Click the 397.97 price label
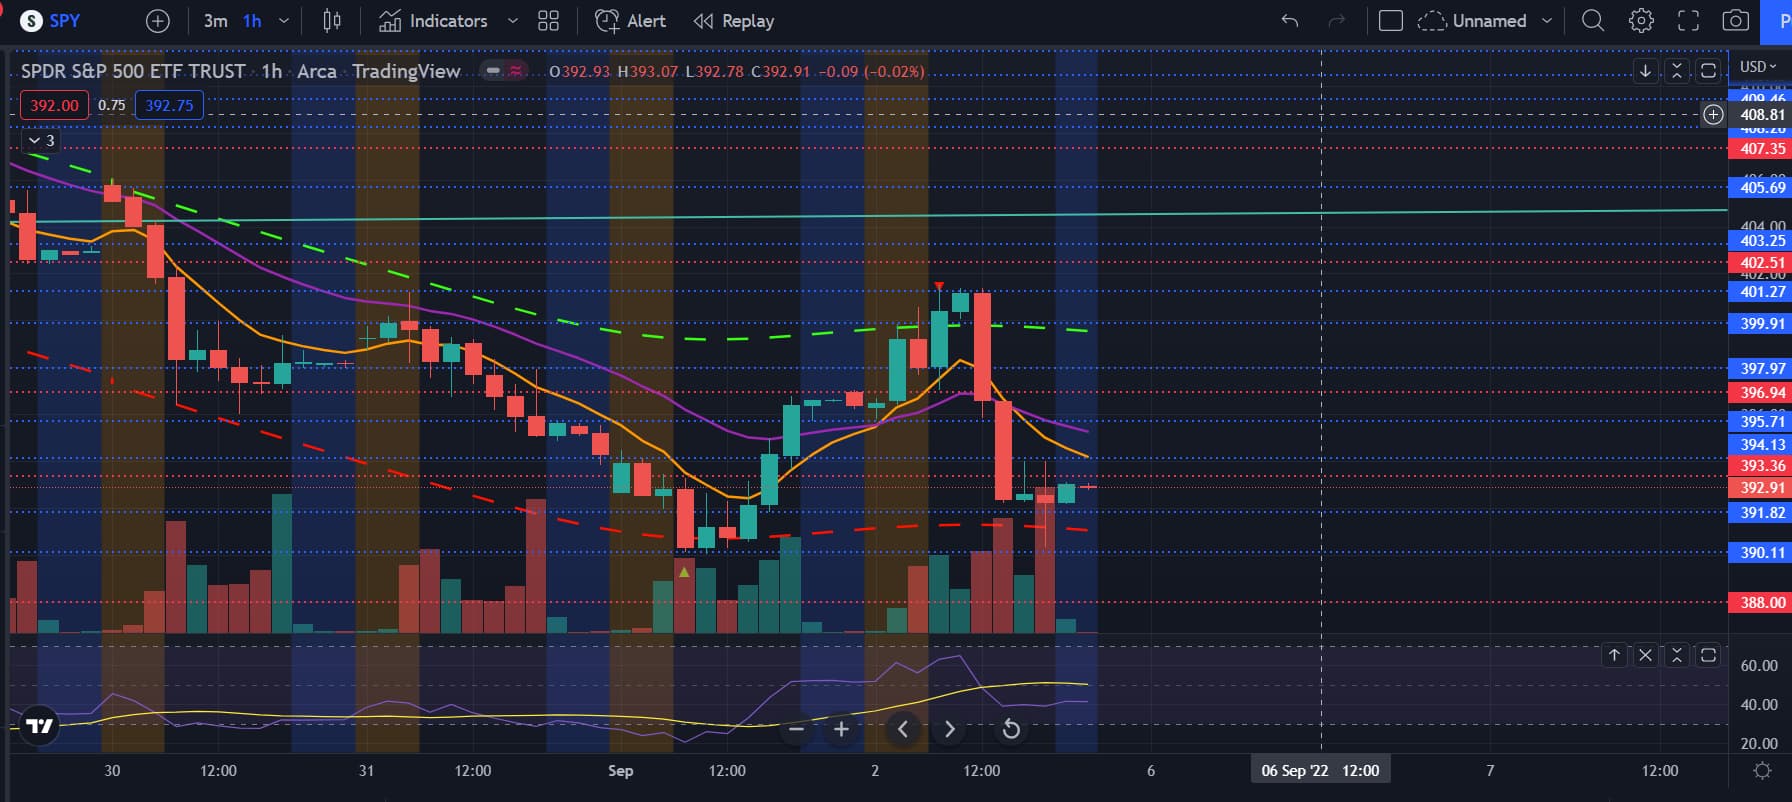The image size is (1792, 802). coord(1761,368)
